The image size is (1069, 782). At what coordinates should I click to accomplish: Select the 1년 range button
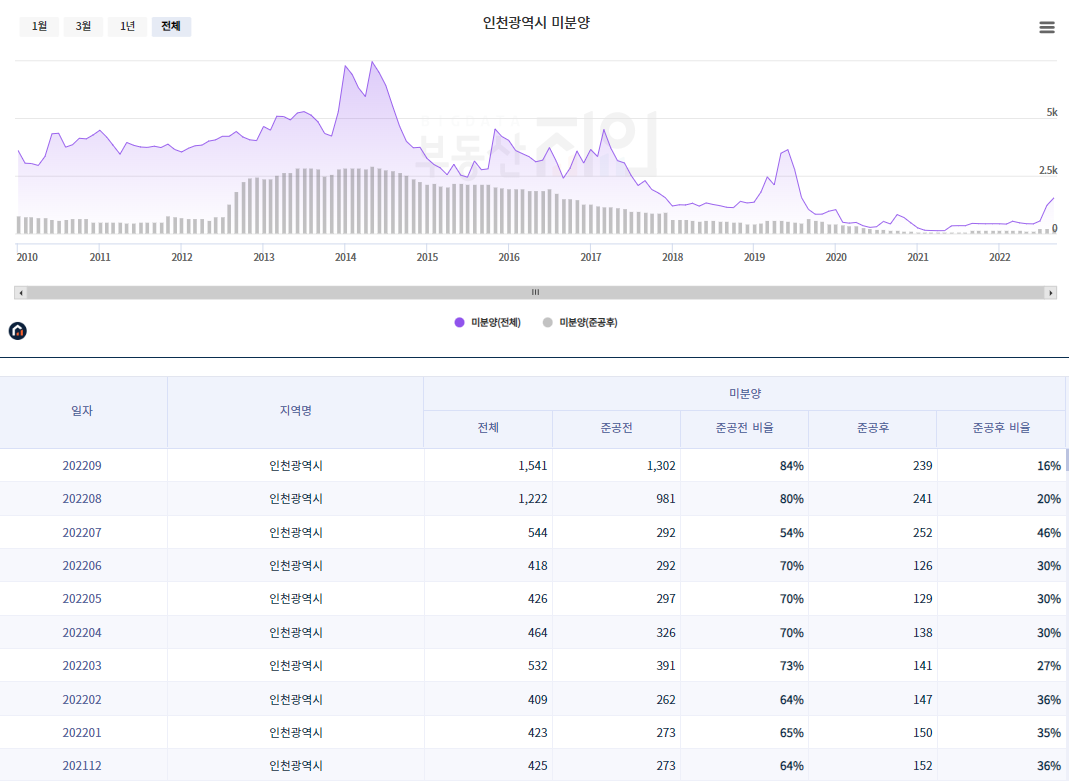pos(127,27)
